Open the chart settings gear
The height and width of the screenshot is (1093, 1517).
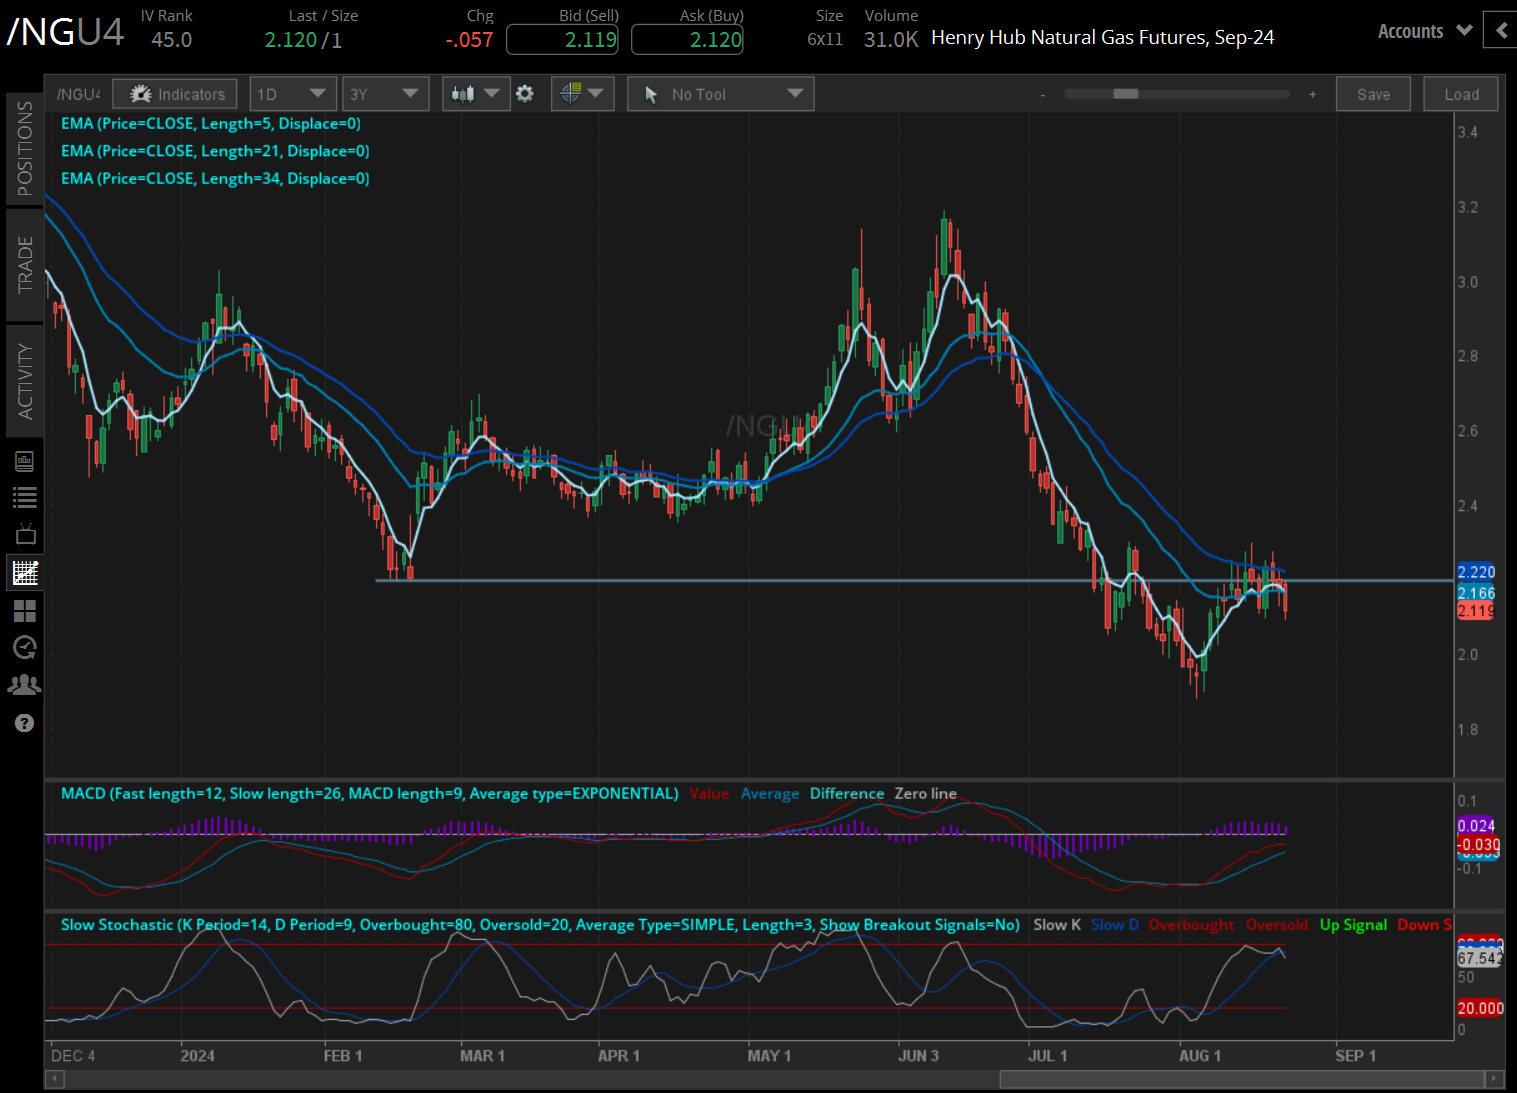[x=525, y=94]
